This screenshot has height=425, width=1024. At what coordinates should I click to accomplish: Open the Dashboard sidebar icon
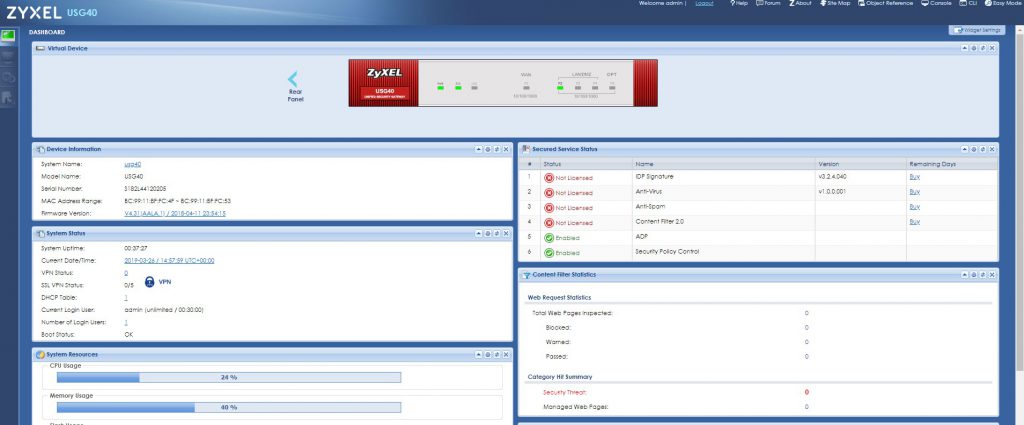click(x=8, y=35)
